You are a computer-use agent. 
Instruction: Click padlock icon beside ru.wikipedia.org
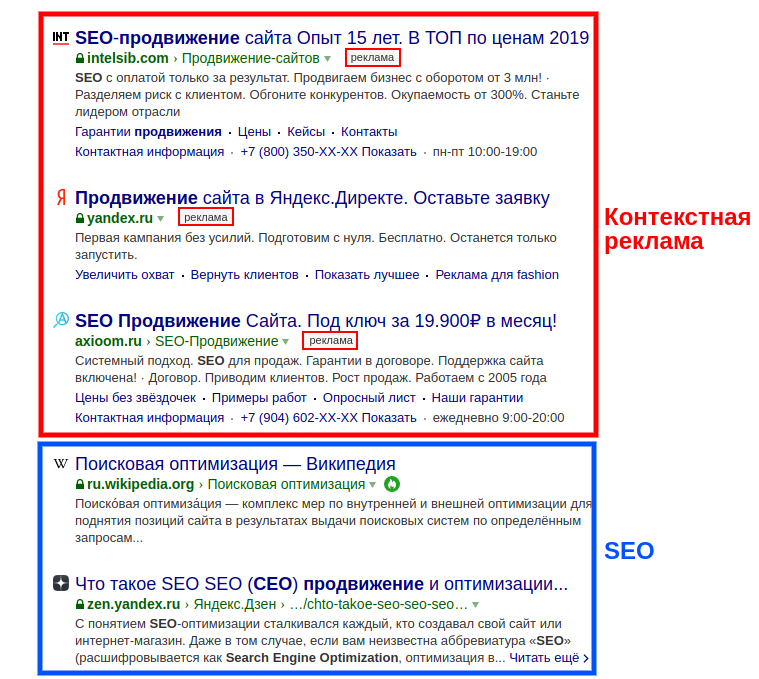[x=80, y=484]
